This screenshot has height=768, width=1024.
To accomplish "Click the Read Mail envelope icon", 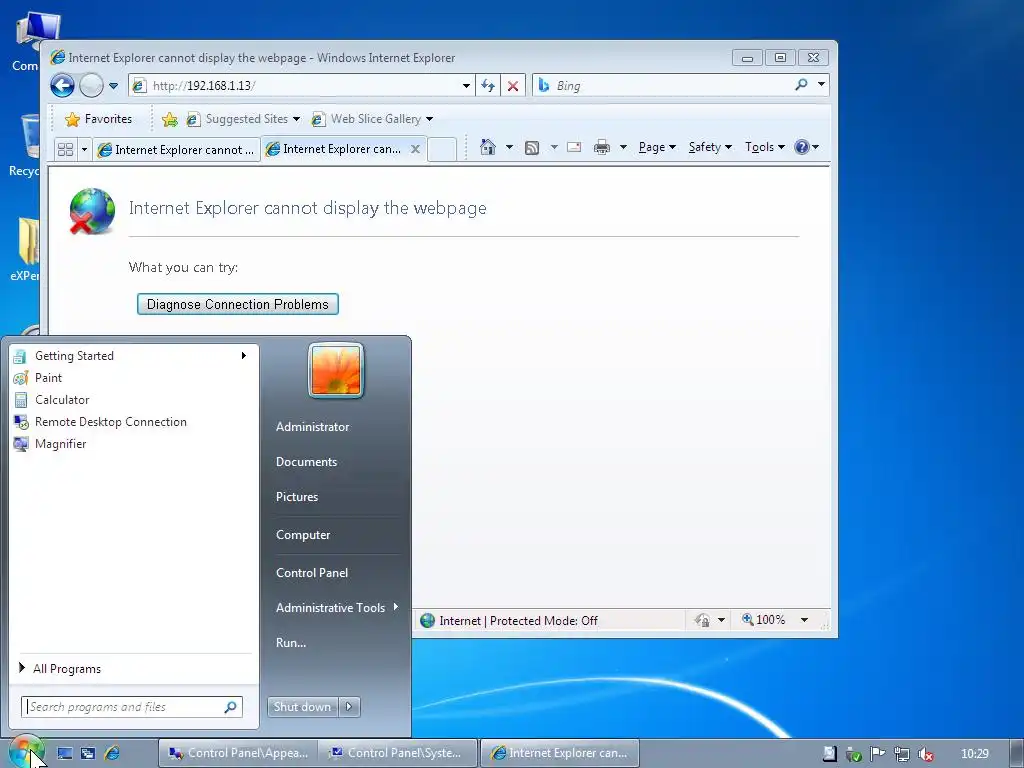I will click(574, 147).
